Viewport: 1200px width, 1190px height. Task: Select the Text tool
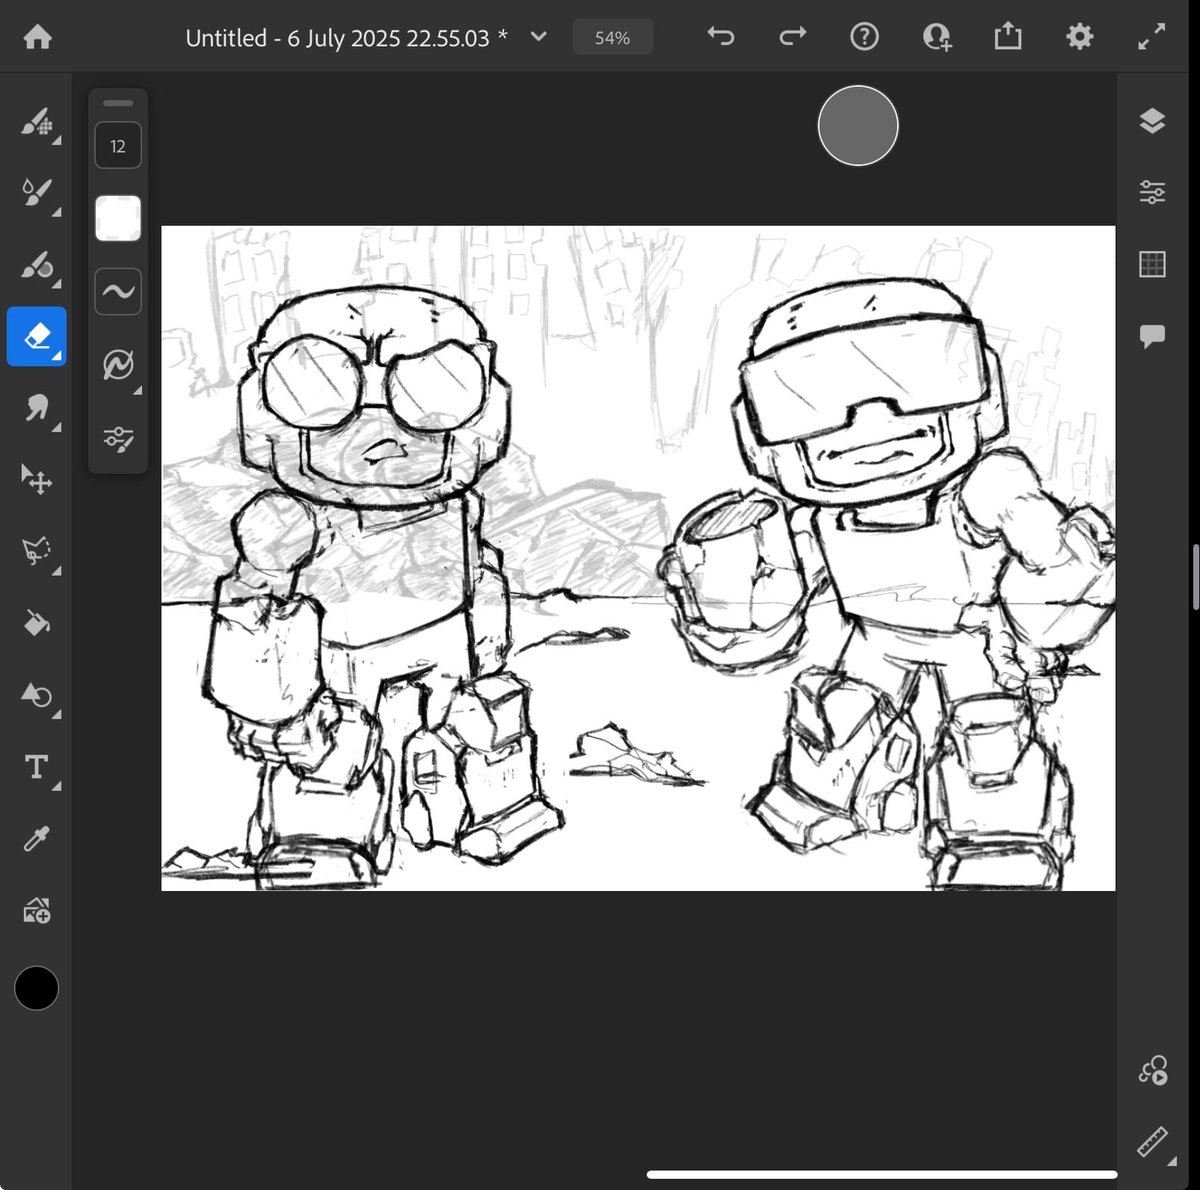click(x=37, y=767)
